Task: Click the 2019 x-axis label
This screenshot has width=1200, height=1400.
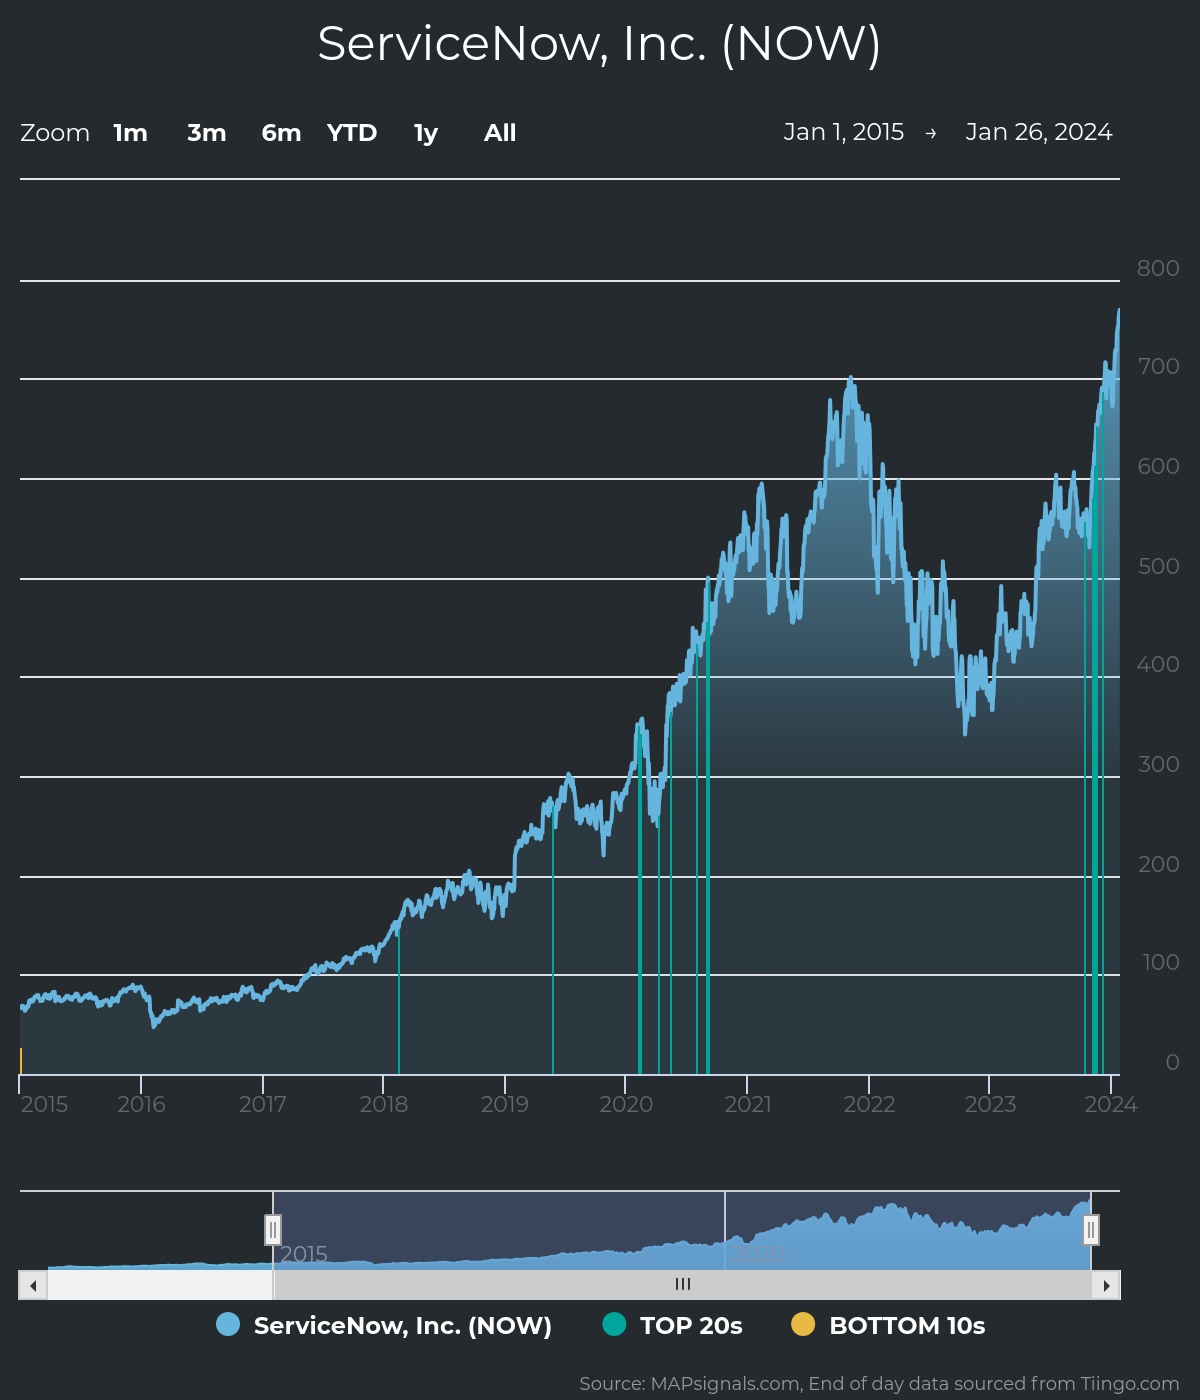Action: click(505, 1104)
